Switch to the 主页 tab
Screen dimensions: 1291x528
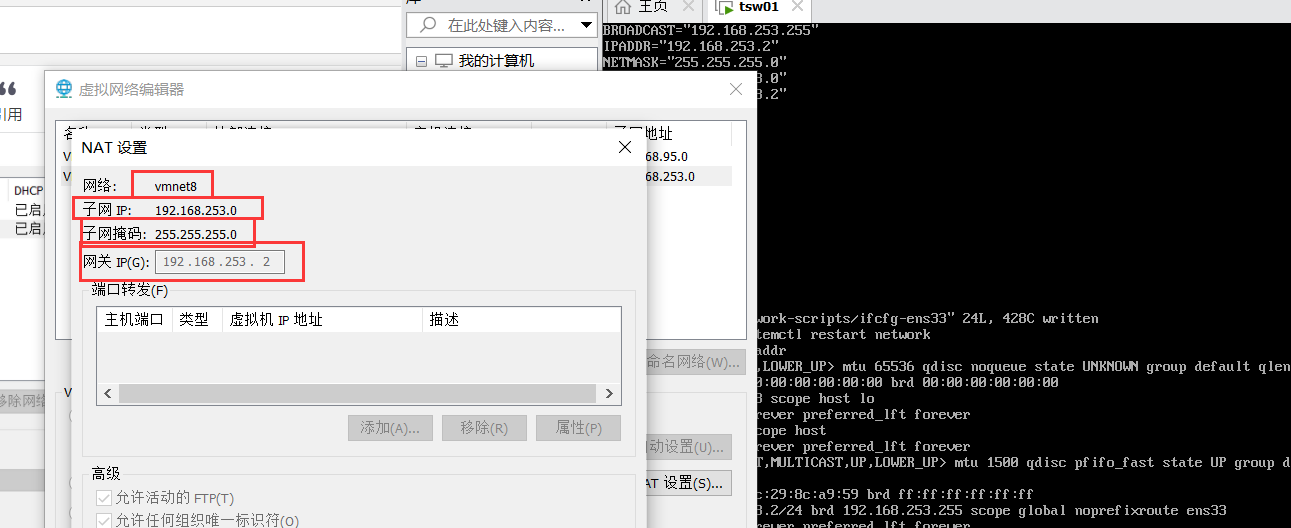[651, 7]
